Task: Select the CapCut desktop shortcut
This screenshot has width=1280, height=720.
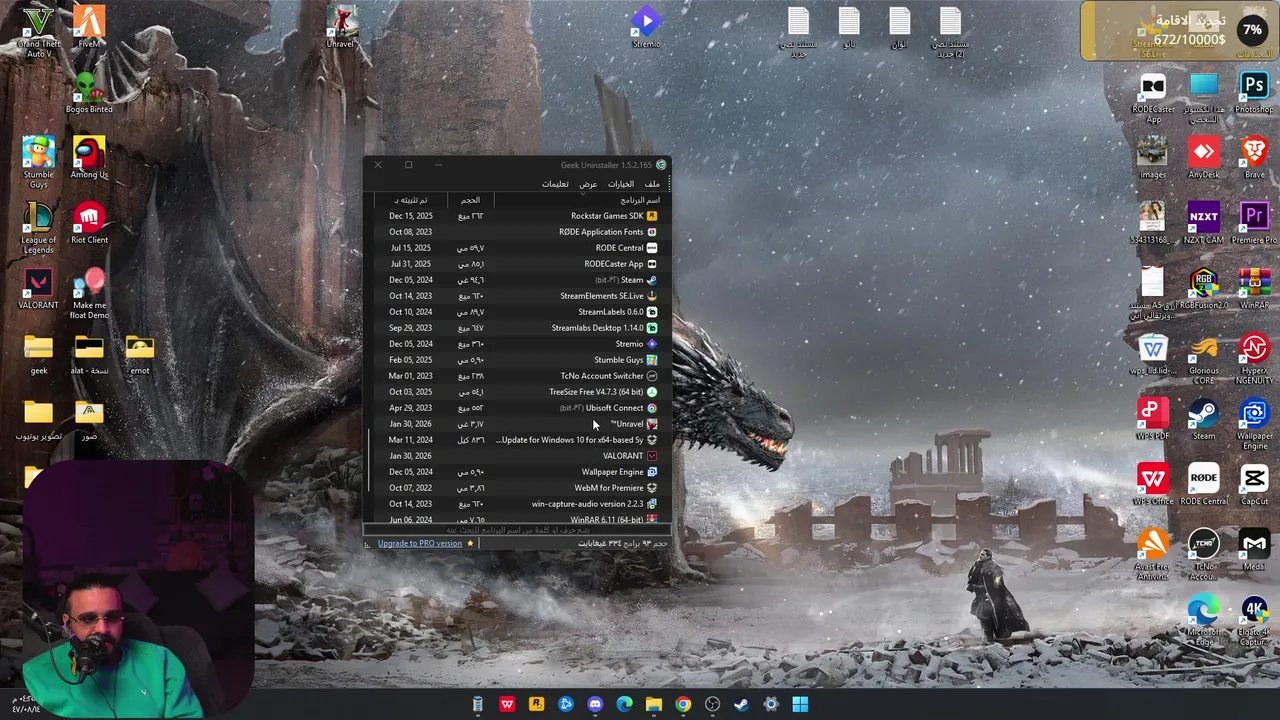Action: pos(1254,484)
